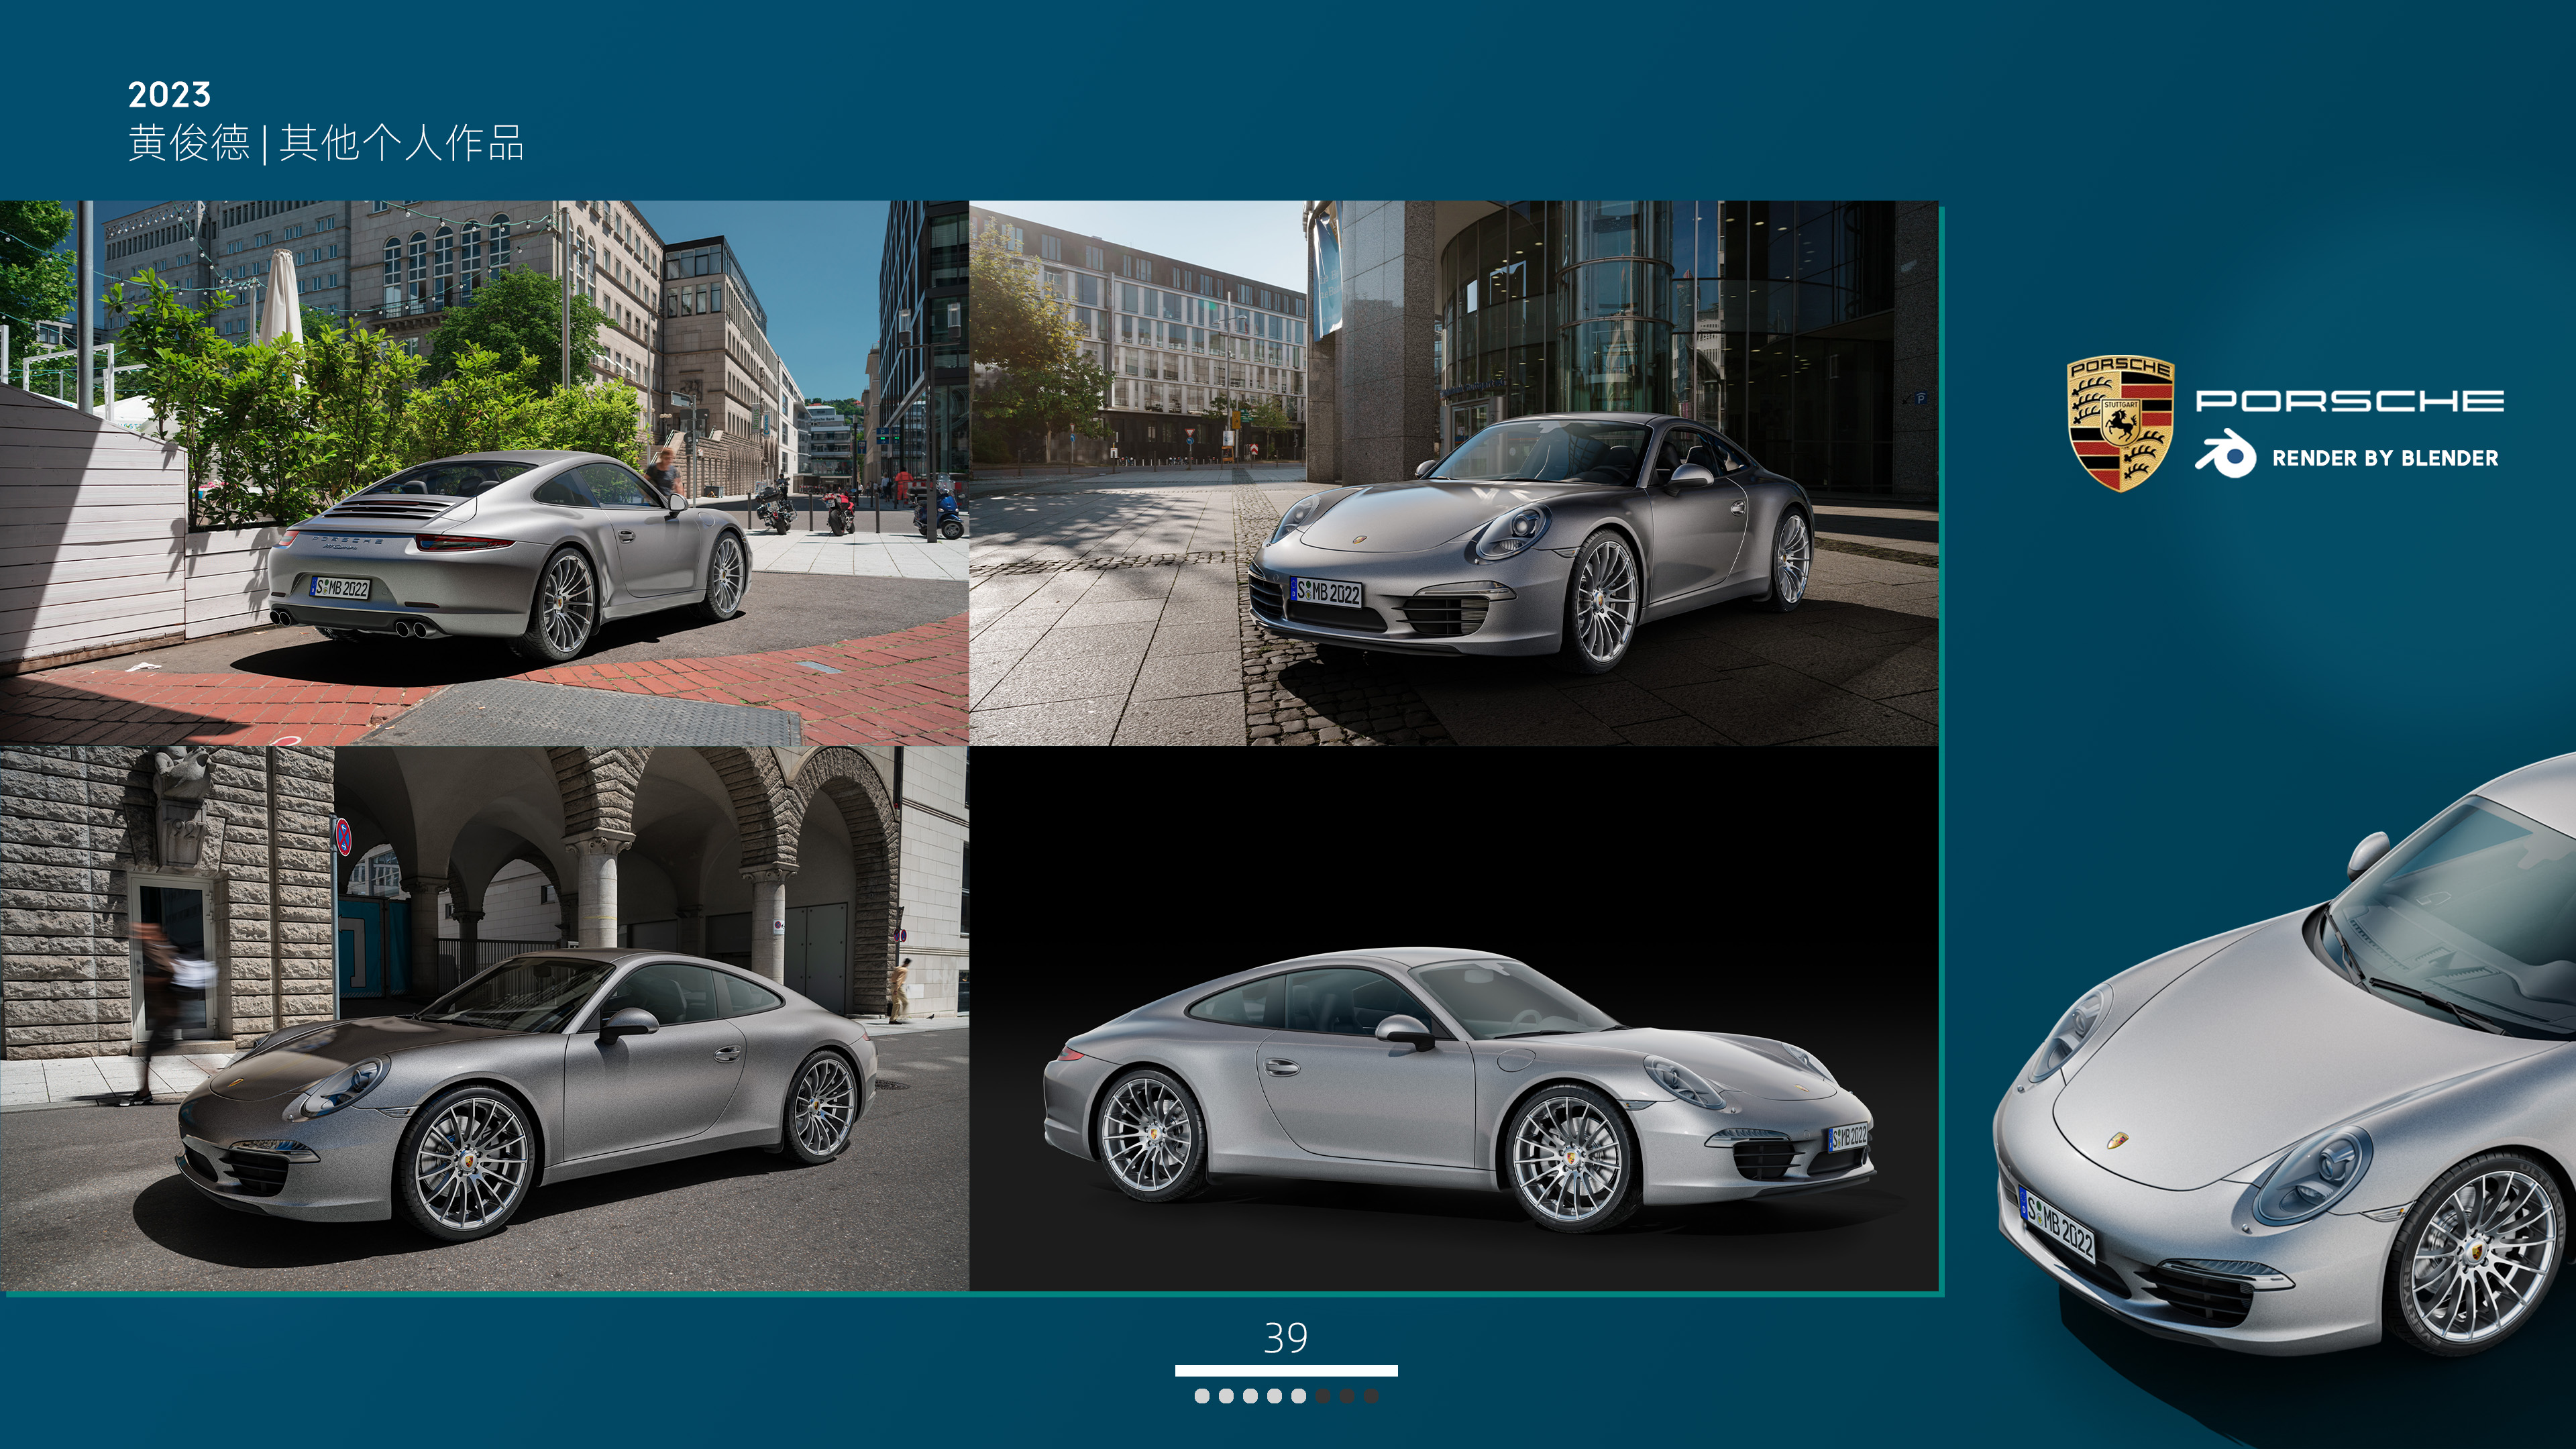Image resolution: width=2576 pixels, height=1449 pixels.
Task: Click the white progress bar below 39
Action: (x=1286, y=1371)
